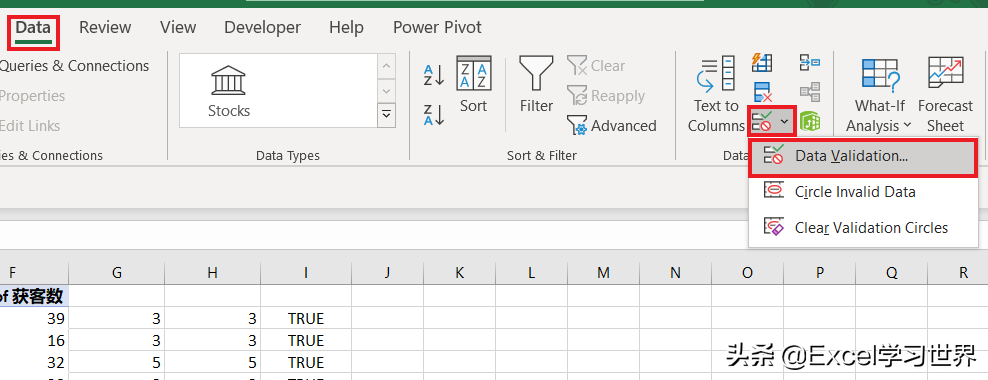
Task: Switch to the Power Pivot tab
Action: (x=437, y=28)
